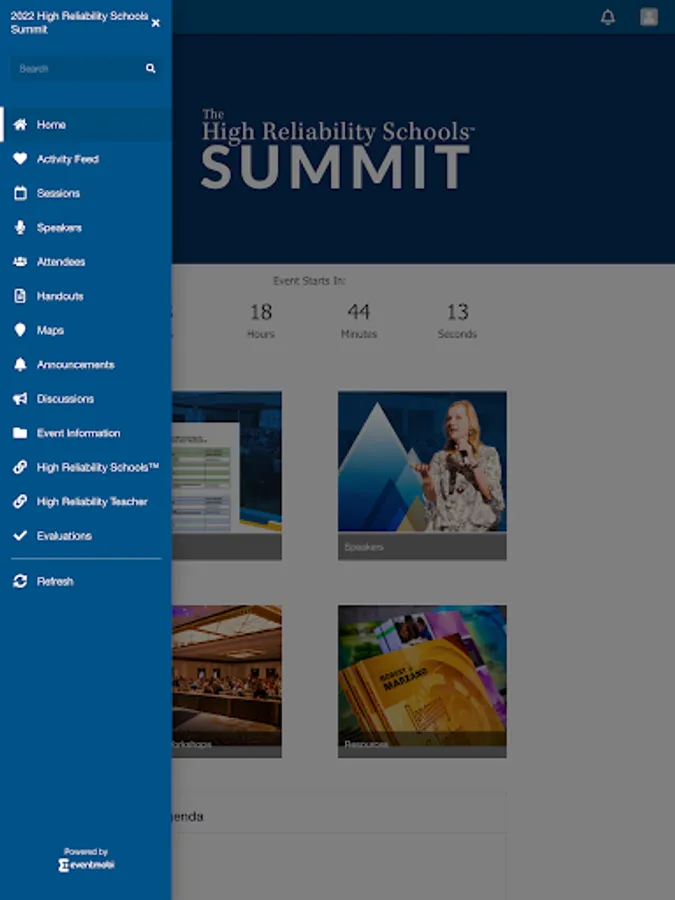The image size is (675, 900).
Task: Click the Refresh label
Action: point(55,581)
